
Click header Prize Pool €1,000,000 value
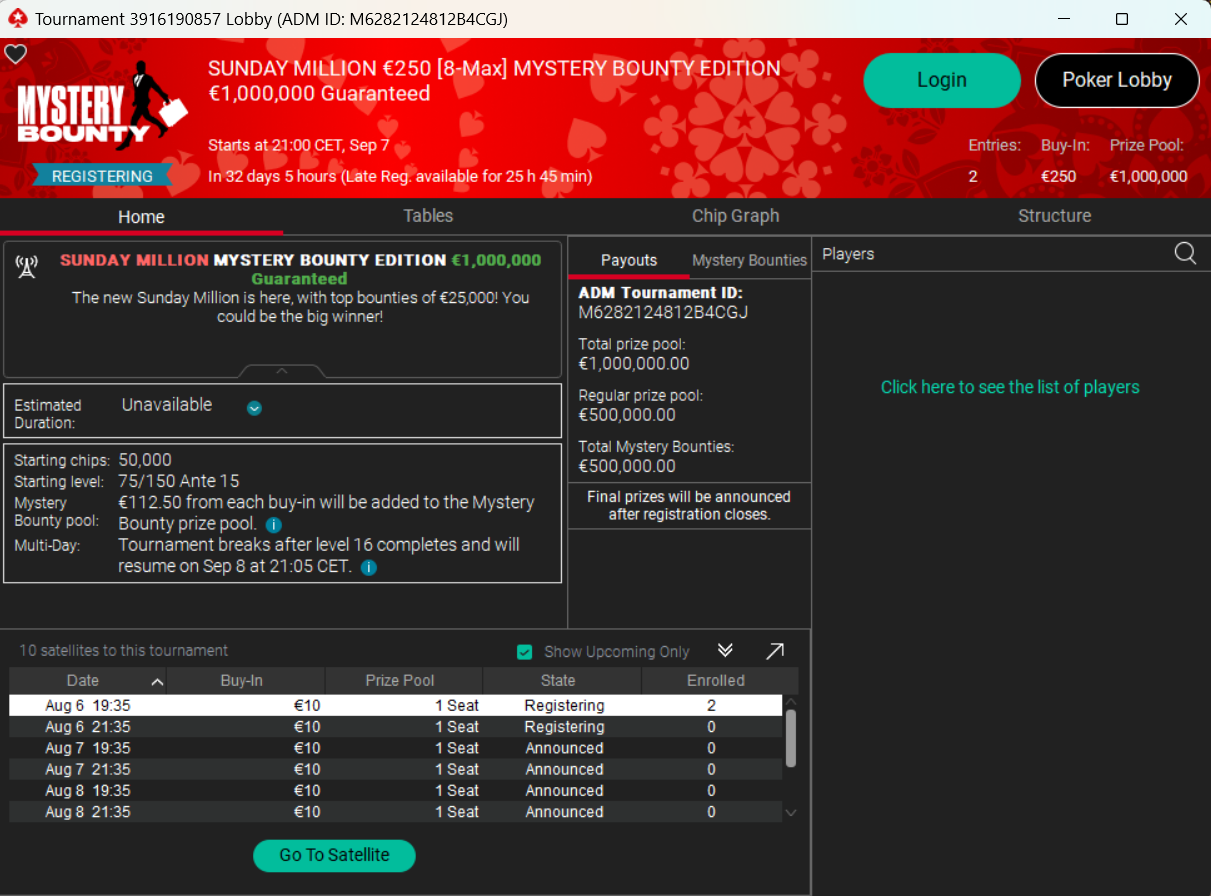(1149, 176)
